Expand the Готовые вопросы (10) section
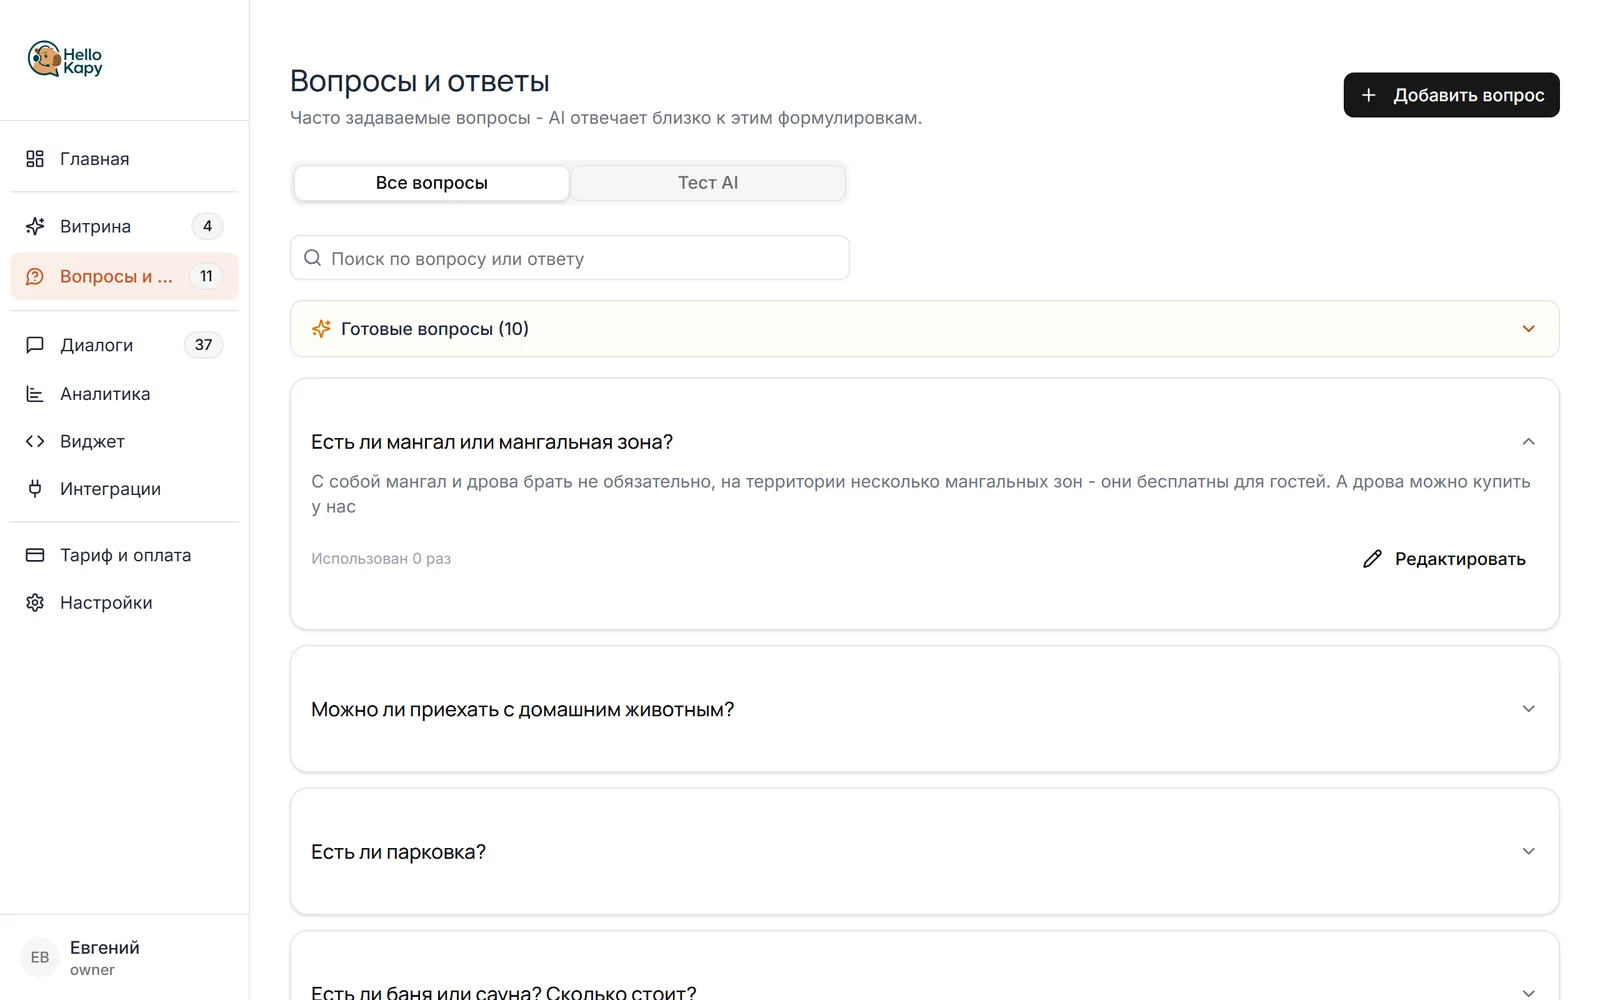Screen dimensions: 1600x1000 click(x=925, y=329)
